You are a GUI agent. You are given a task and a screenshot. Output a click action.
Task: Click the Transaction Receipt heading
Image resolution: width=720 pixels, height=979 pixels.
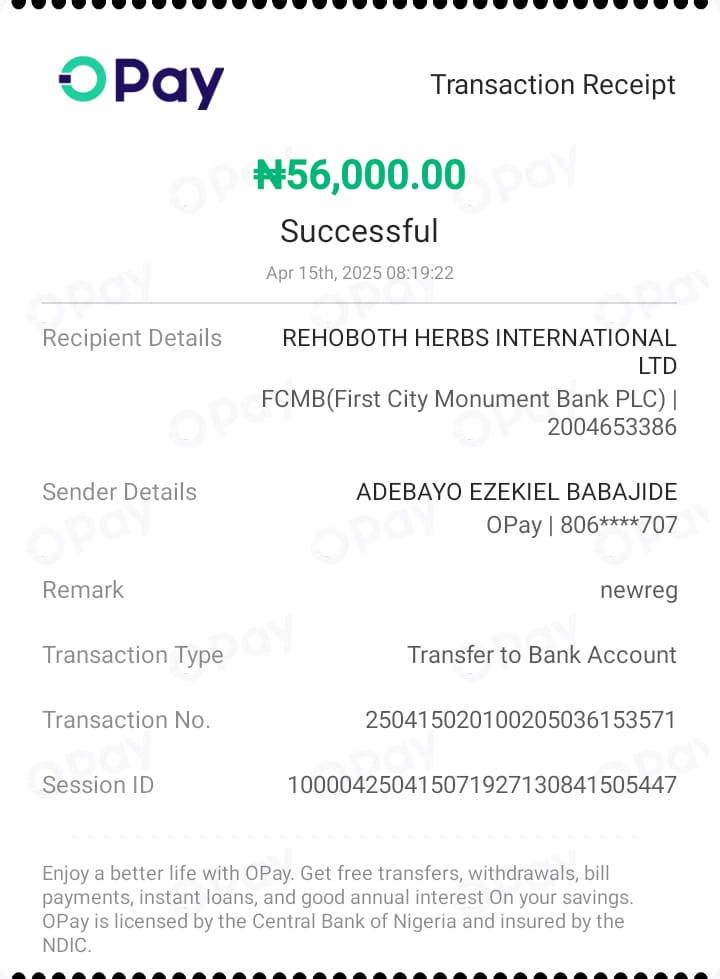(x=553, y=85)
